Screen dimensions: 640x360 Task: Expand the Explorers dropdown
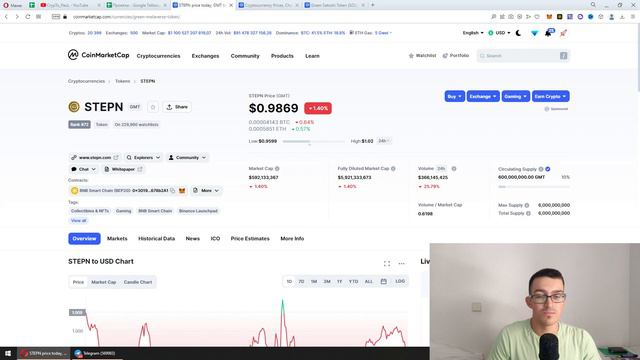[x=143, y=158]
